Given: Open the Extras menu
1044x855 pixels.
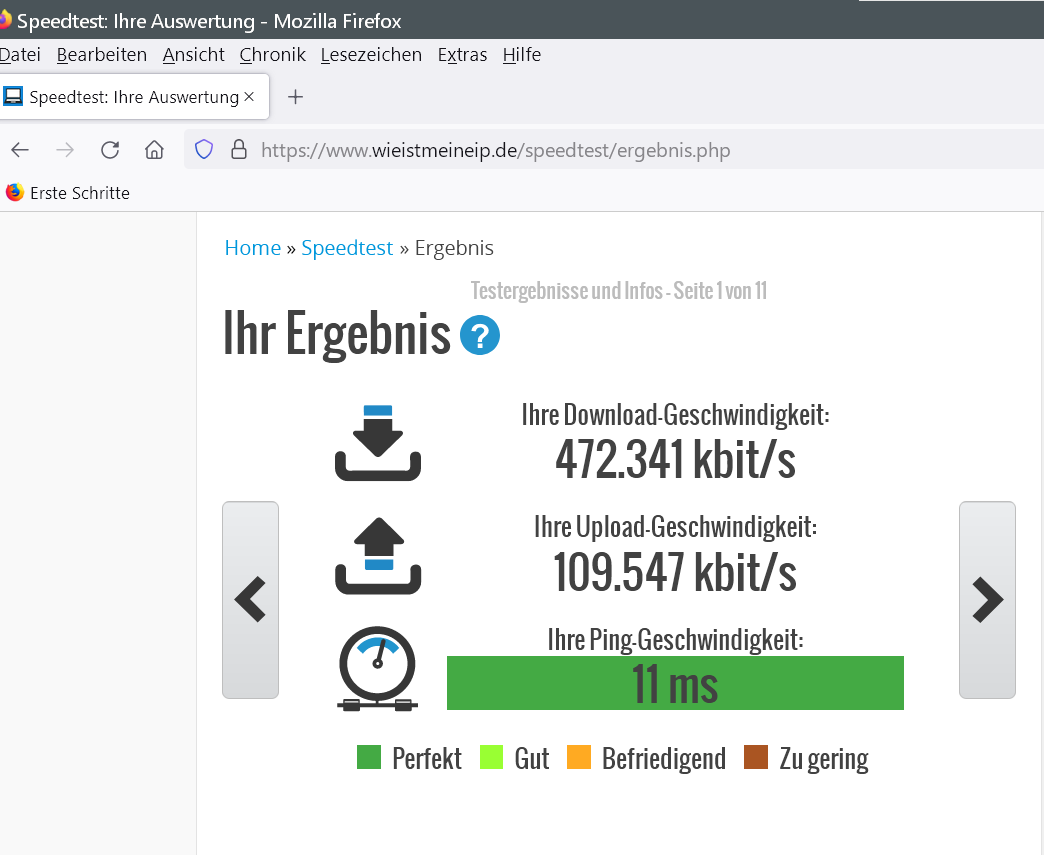Looking at the screenshot, I should pyautogui.click(x=462, y=55).
